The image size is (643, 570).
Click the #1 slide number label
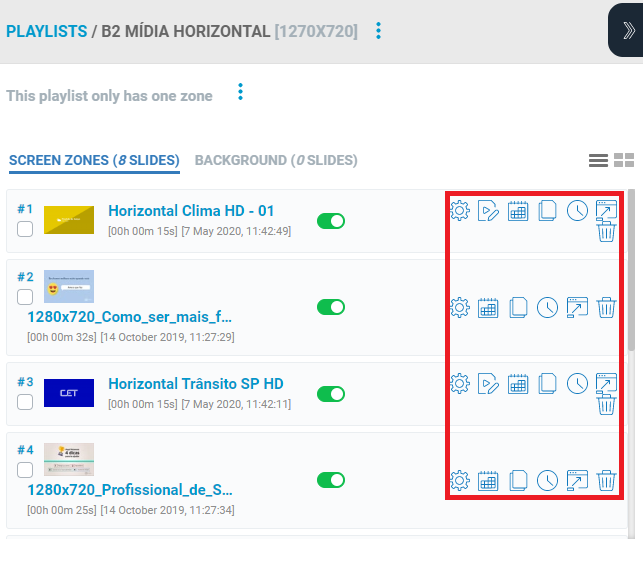[x=25, y=209]
